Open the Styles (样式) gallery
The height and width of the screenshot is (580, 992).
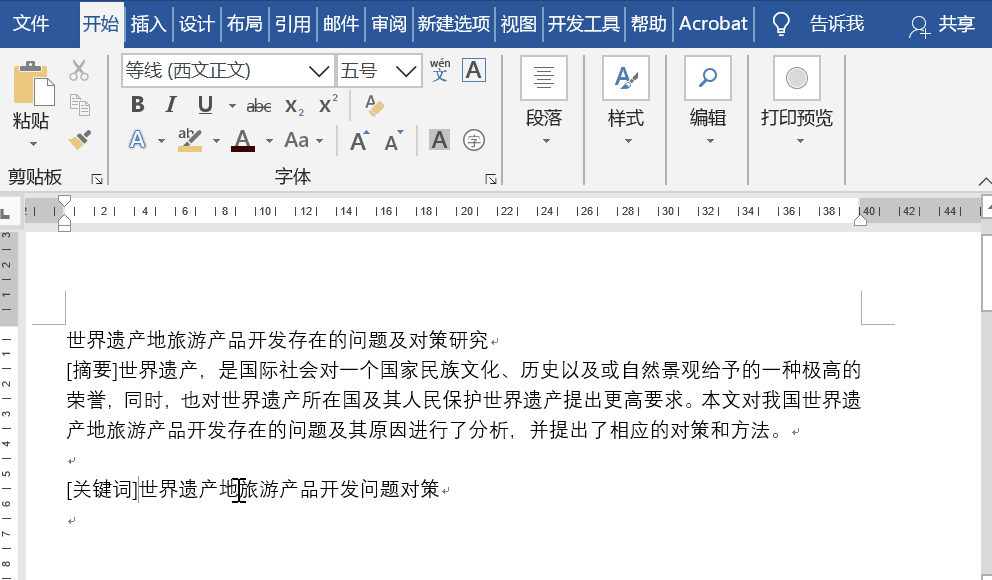626,100
